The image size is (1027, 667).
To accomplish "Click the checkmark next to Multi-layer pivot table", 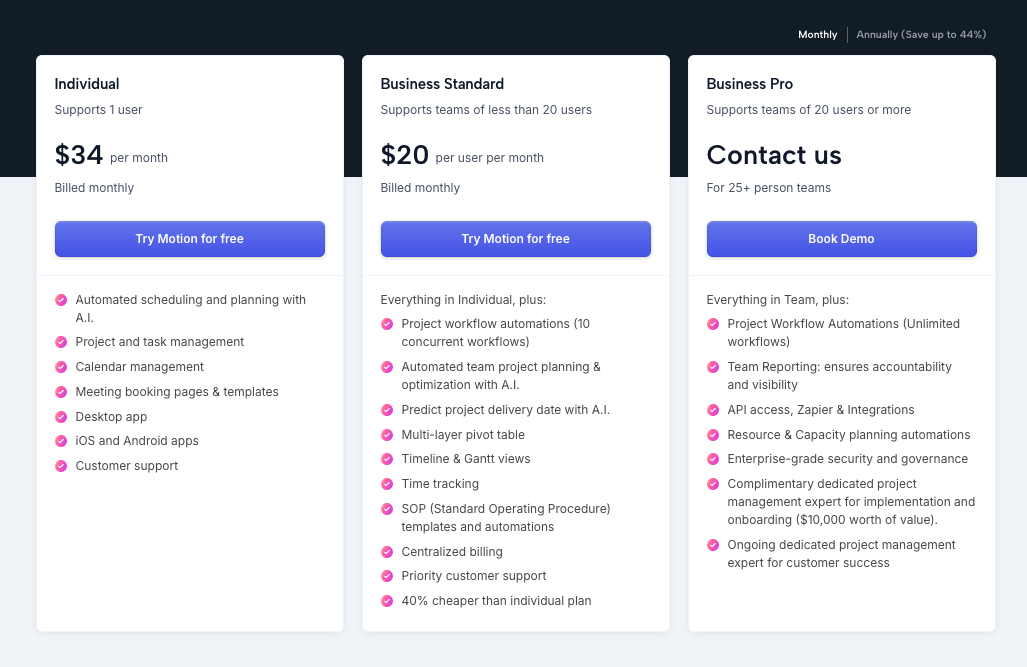I will click(x=387, y=434).
